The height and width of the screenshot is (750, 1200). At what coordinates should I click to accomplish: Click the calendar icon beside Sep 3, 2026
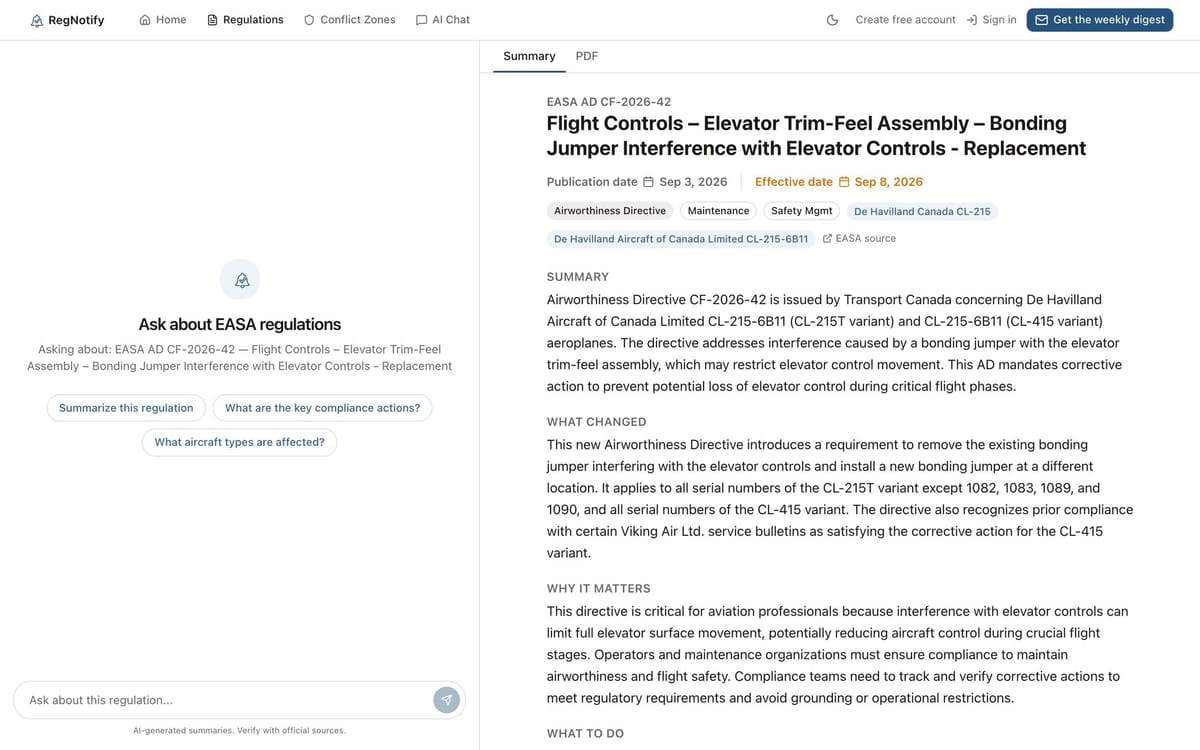[x=648, y=182]
